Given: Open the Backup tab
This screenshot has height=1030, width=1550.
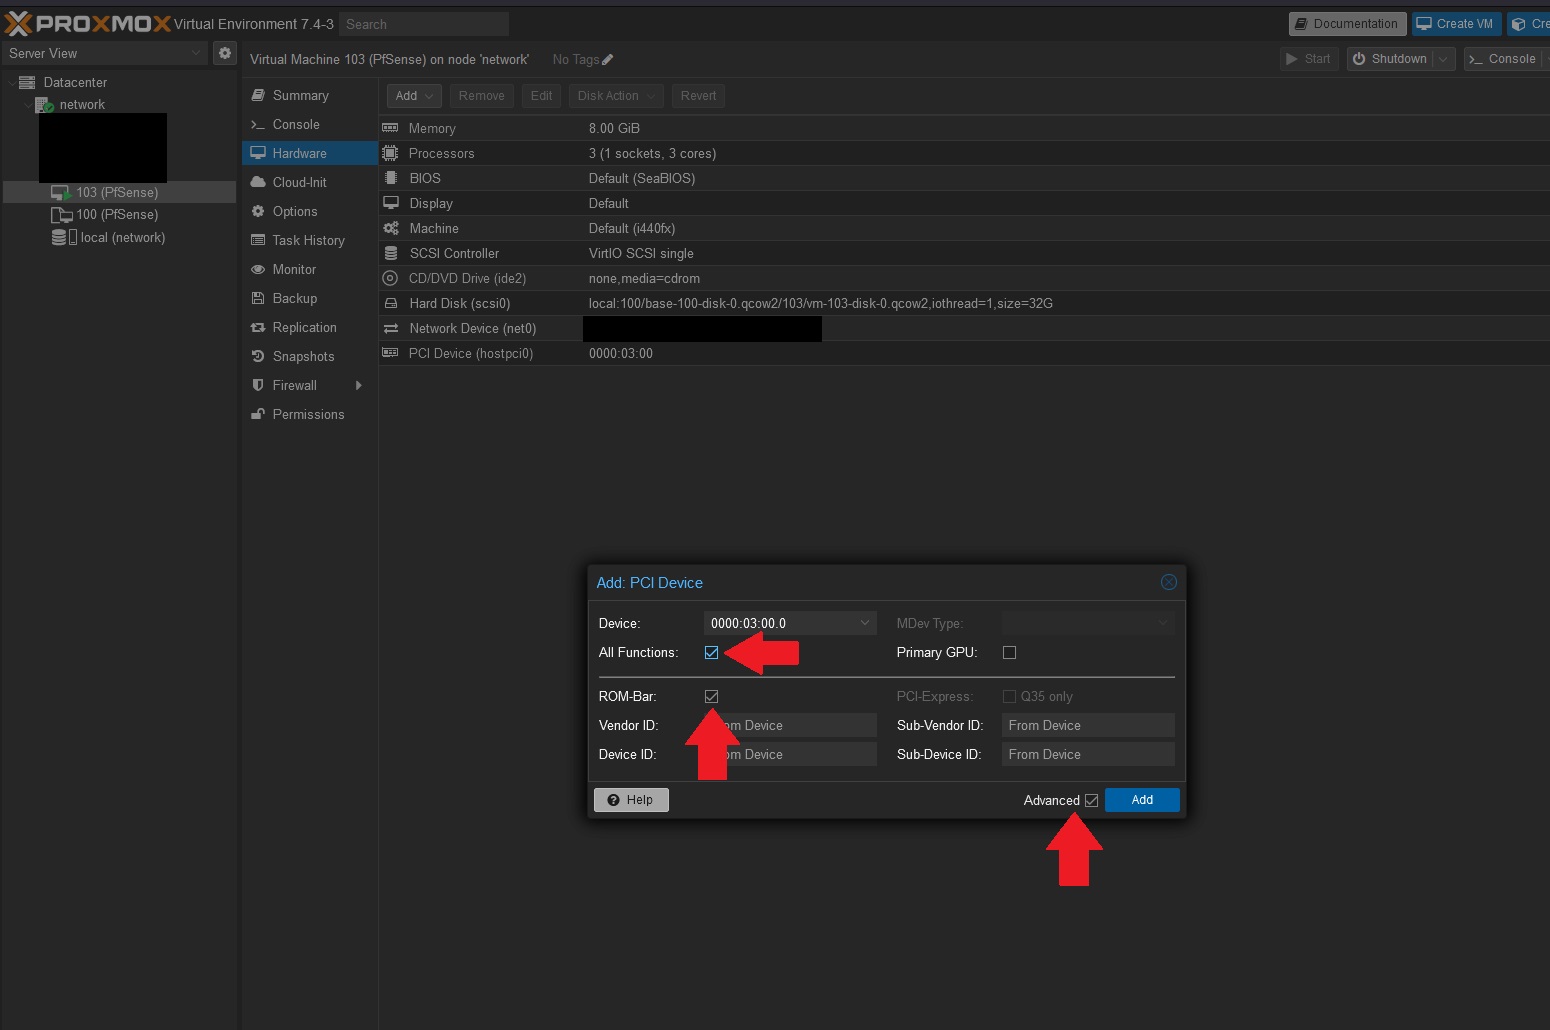Looking at the screenshot, I should click(x=310, y=298).
